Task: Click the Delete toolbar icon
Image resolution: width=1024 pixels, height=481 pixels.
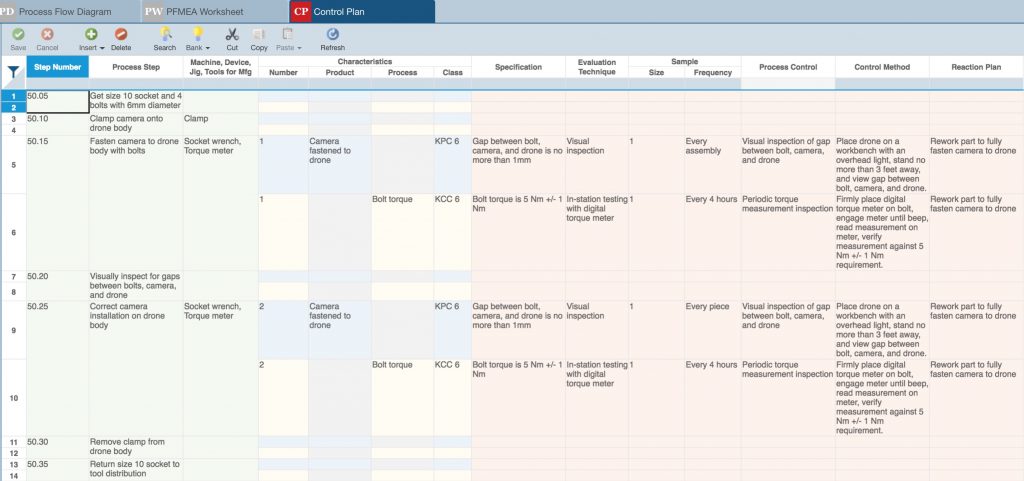Action: [121, 35]
